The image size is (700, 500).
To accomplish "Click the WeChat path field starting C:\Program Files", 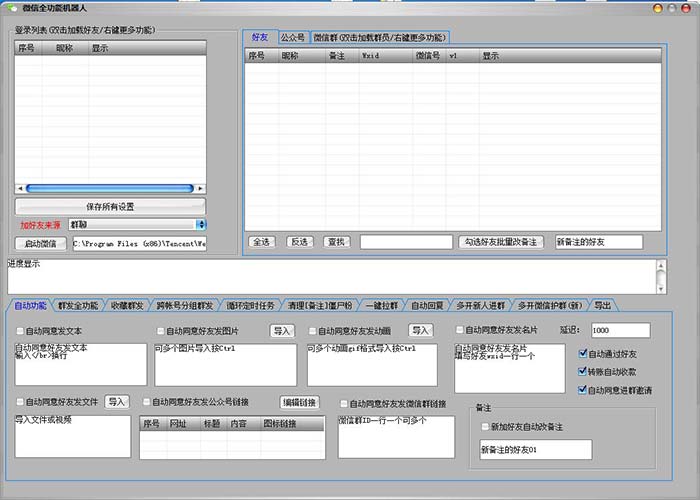I will (139, 244).
